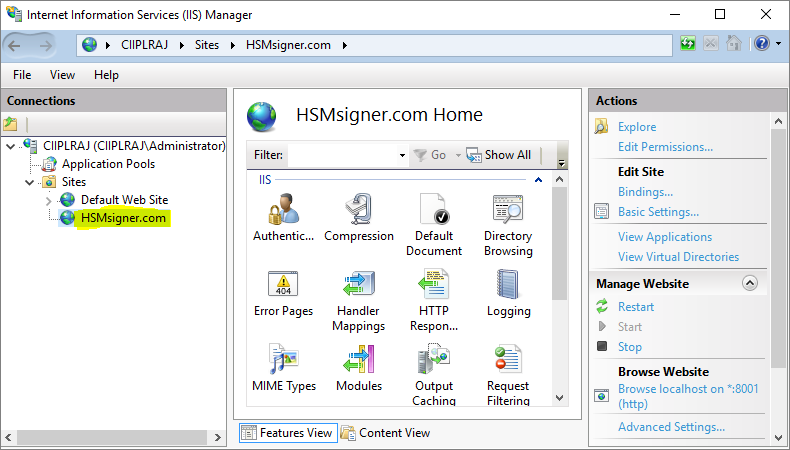790x450 pixels.
Task: Click the Restart link
Action: coord(636,307)
